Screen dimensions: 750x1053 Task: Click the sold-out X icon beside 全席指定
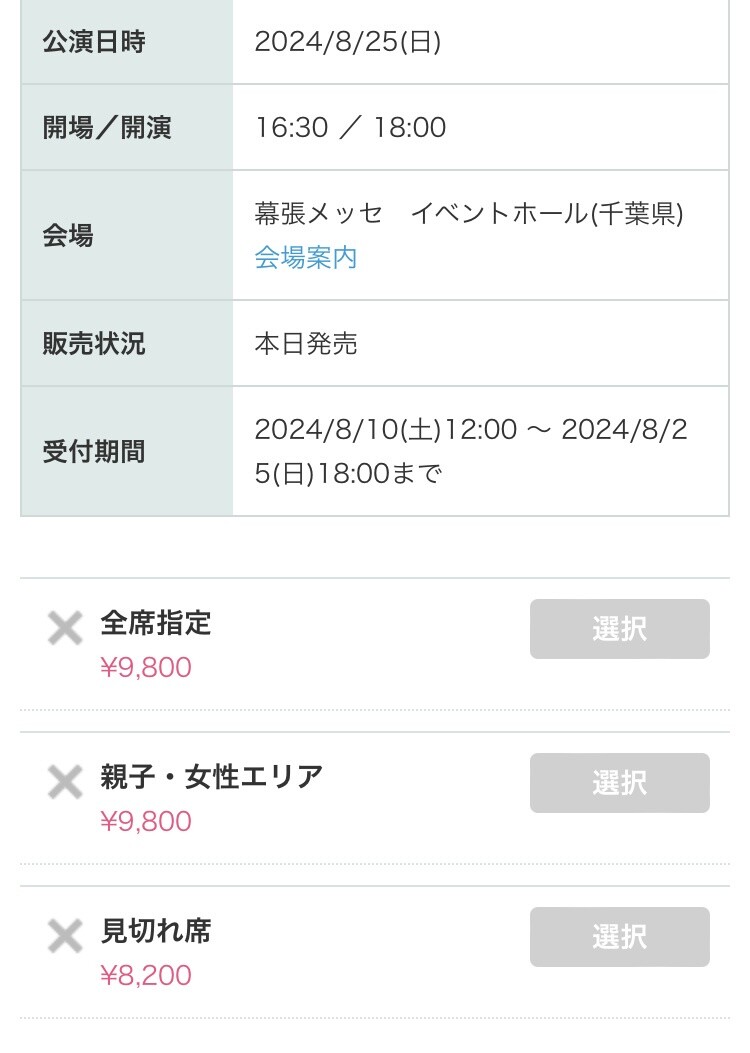(x=65, y=629)
